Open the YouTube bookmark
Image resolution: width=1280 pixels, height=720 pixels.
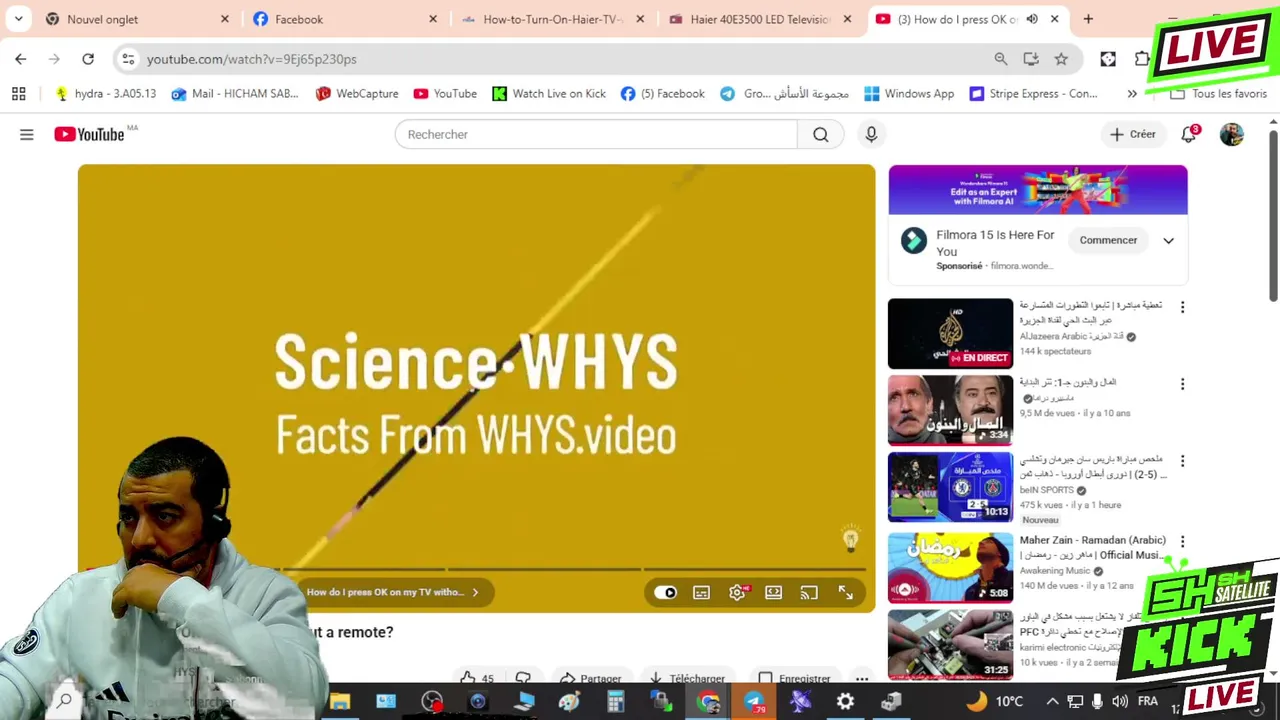445,93
